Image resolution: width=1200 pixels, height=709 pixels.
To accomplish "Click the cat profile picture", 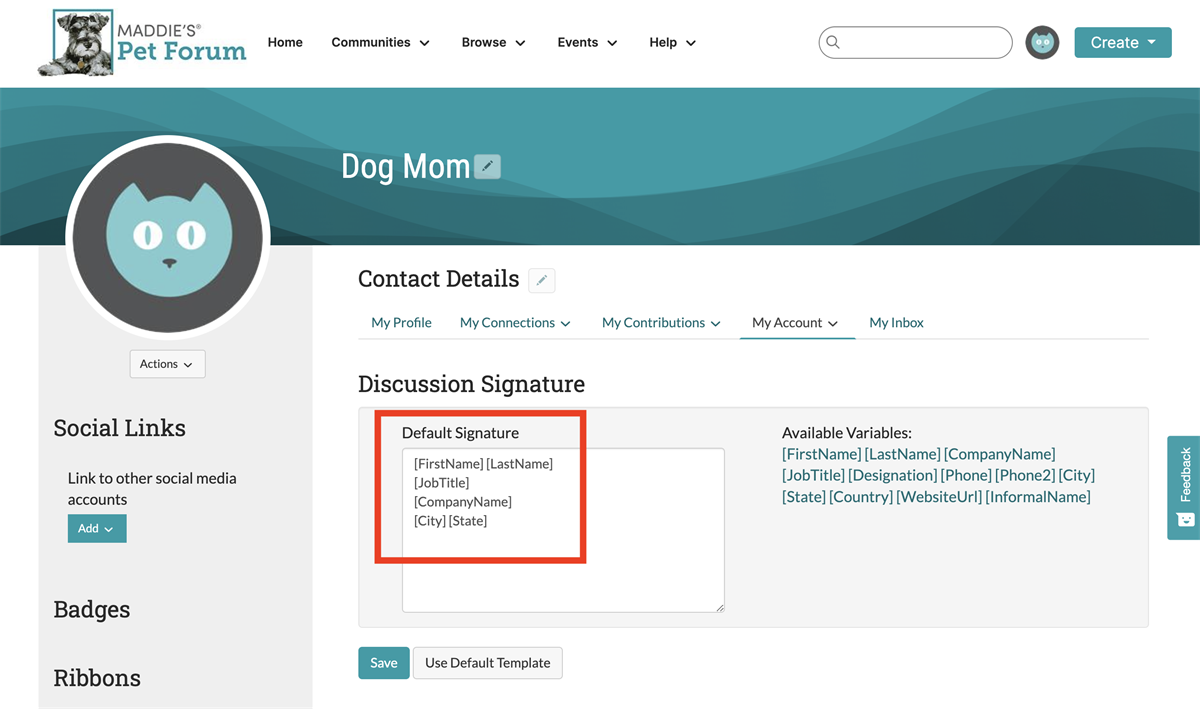I will 167,236.
